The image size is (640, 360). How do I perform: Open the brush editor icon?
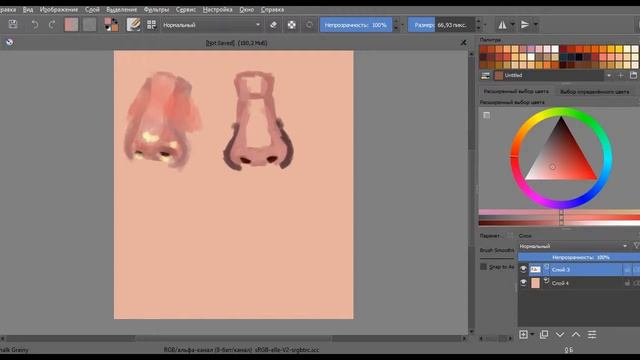[133, 25]
